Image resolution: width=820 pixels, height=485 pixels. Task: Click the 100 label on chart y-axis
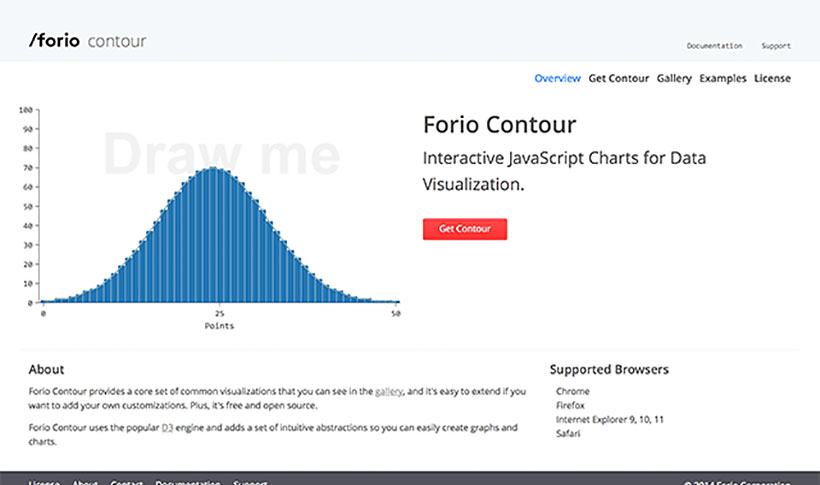pos(26,110)
